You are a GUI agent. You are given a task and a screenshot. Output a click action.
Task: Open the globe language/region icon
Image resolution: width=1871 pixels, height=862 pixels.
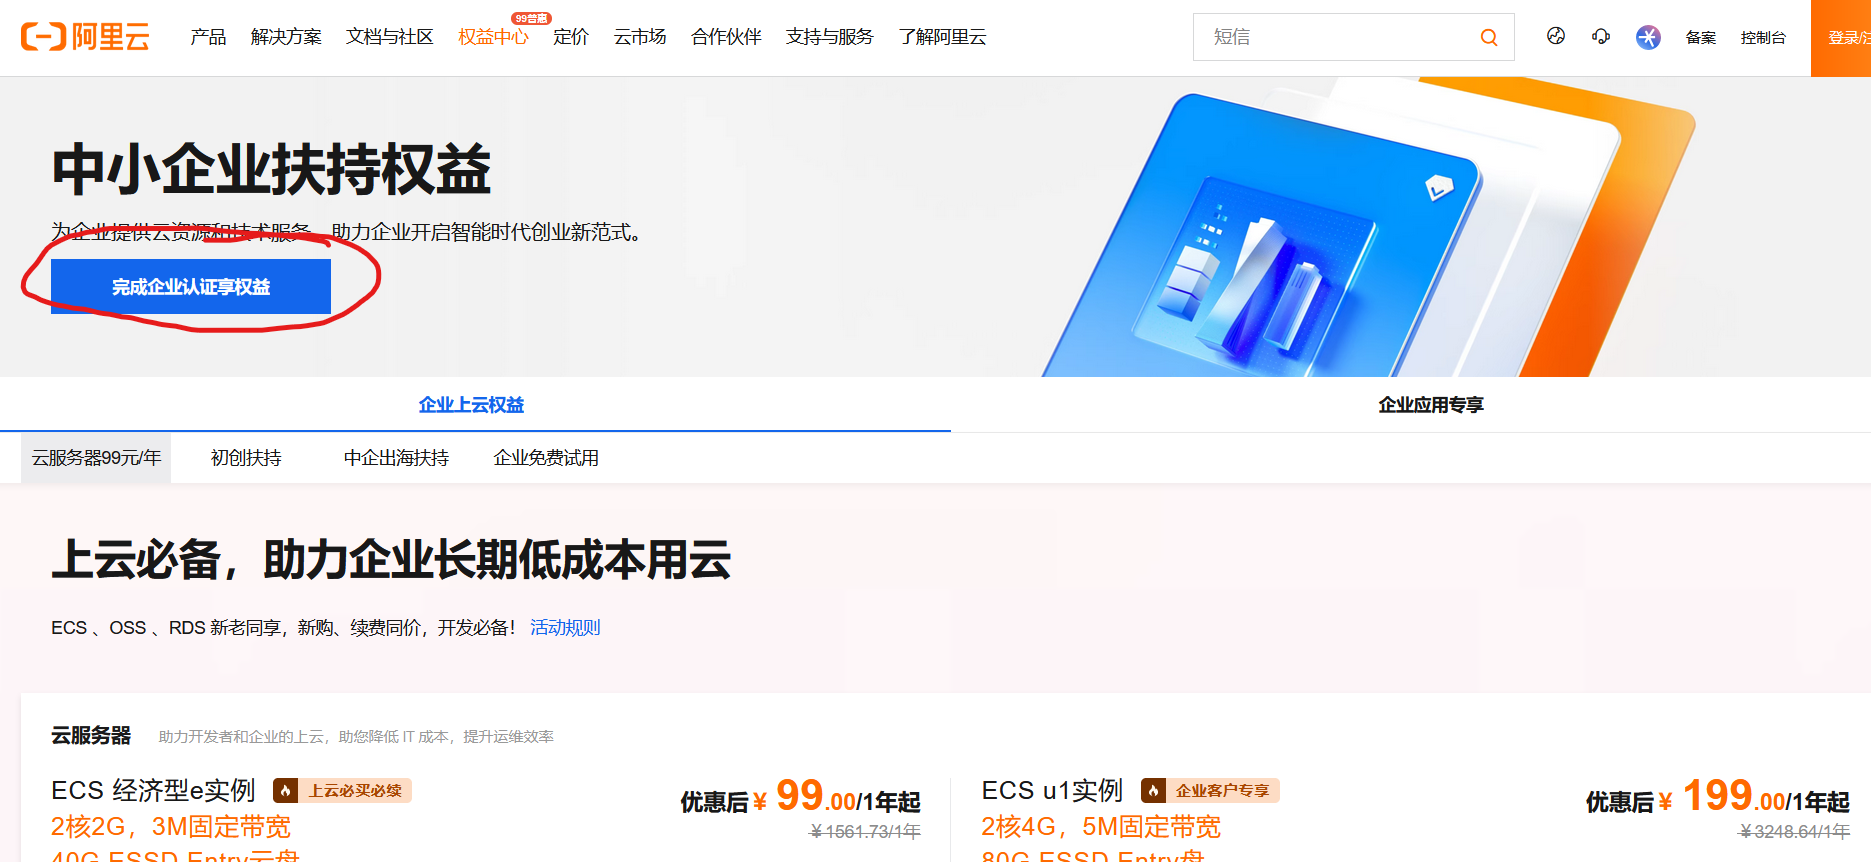coord(1556,36)
